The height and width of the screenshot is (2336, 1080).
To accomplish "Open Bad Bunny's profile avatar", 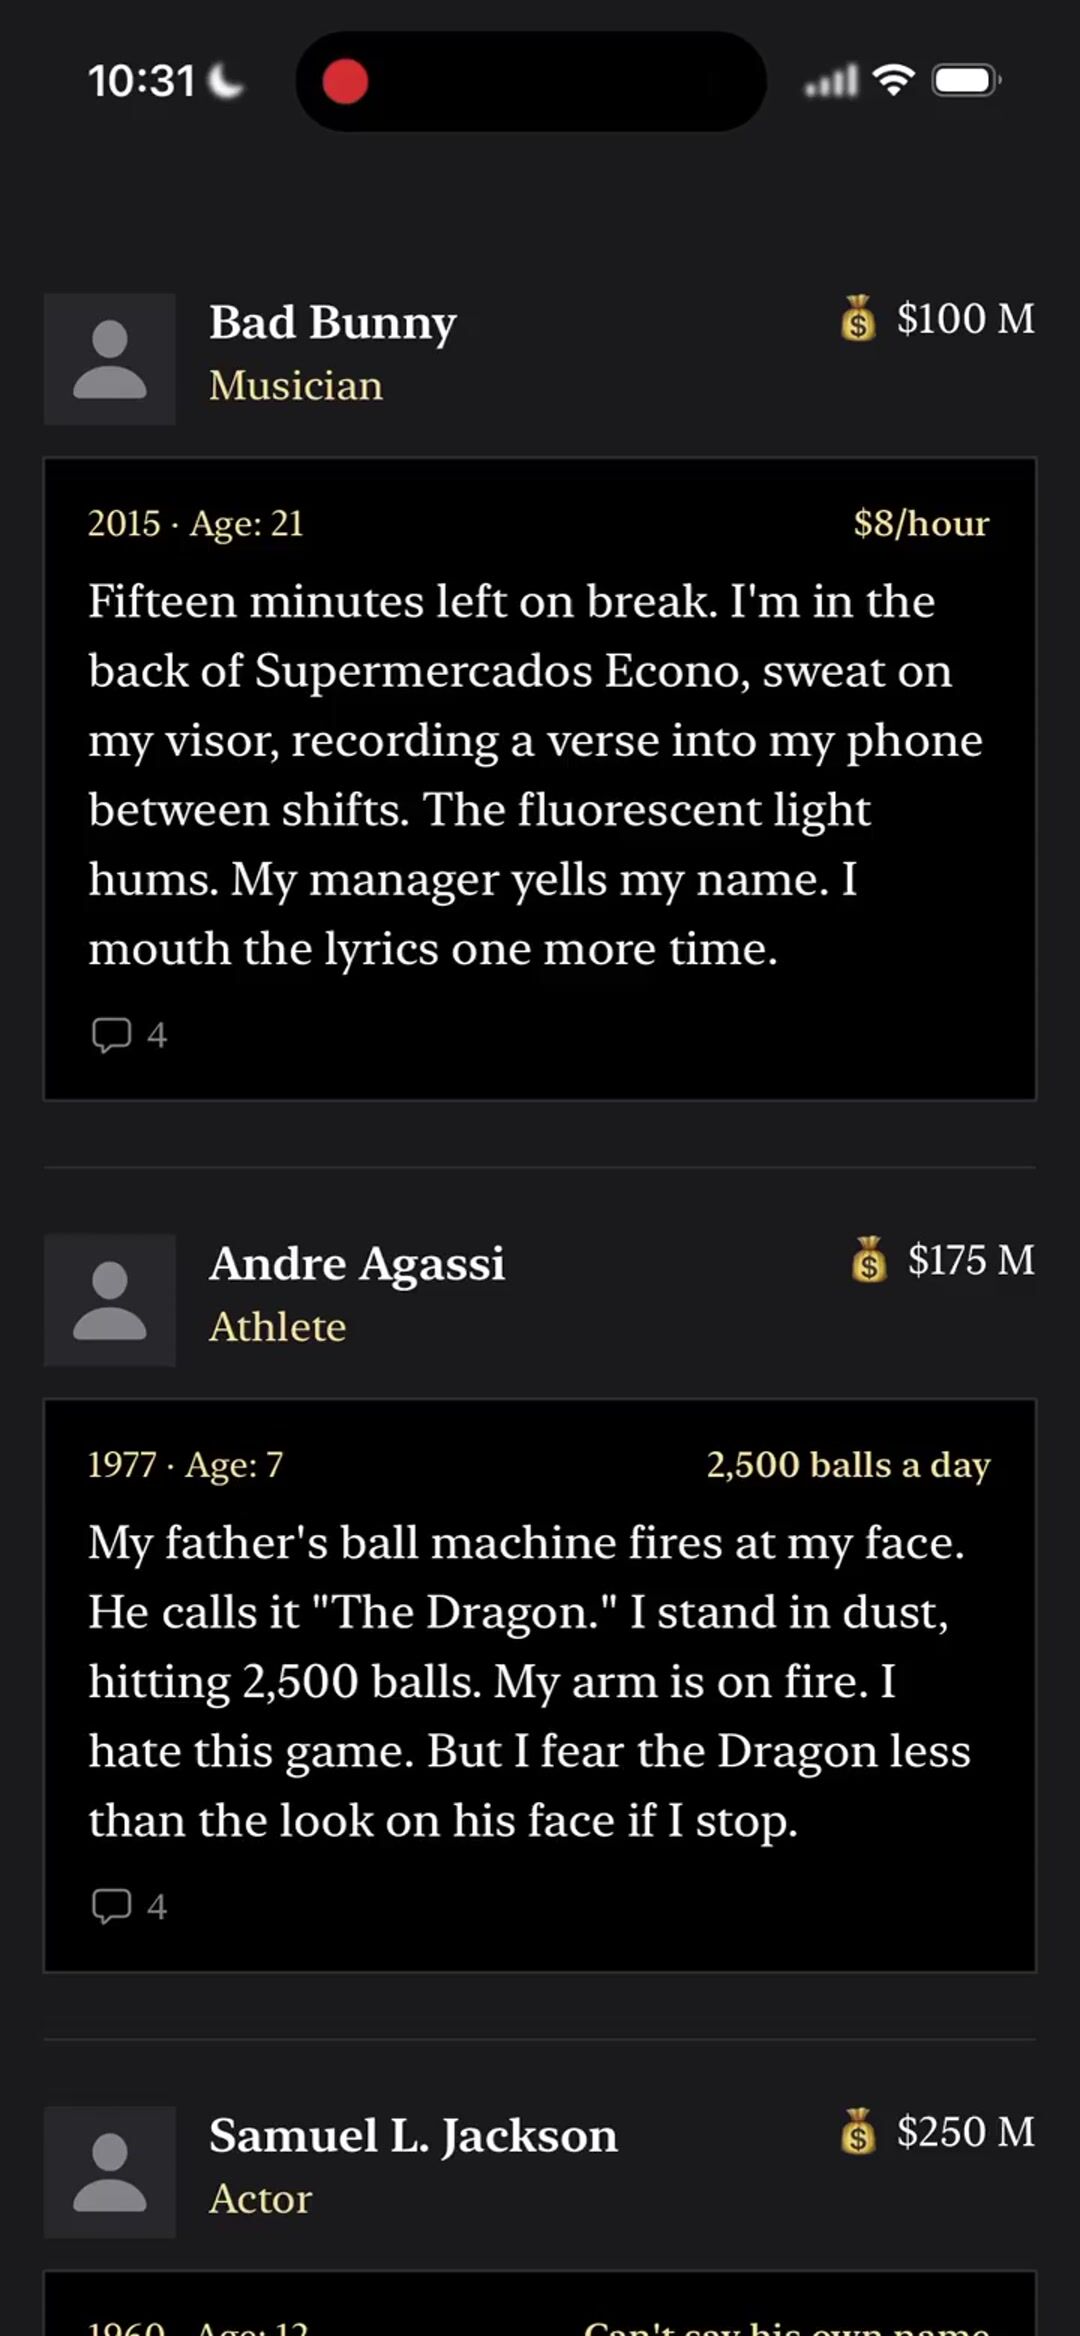I will pos(110,359).
